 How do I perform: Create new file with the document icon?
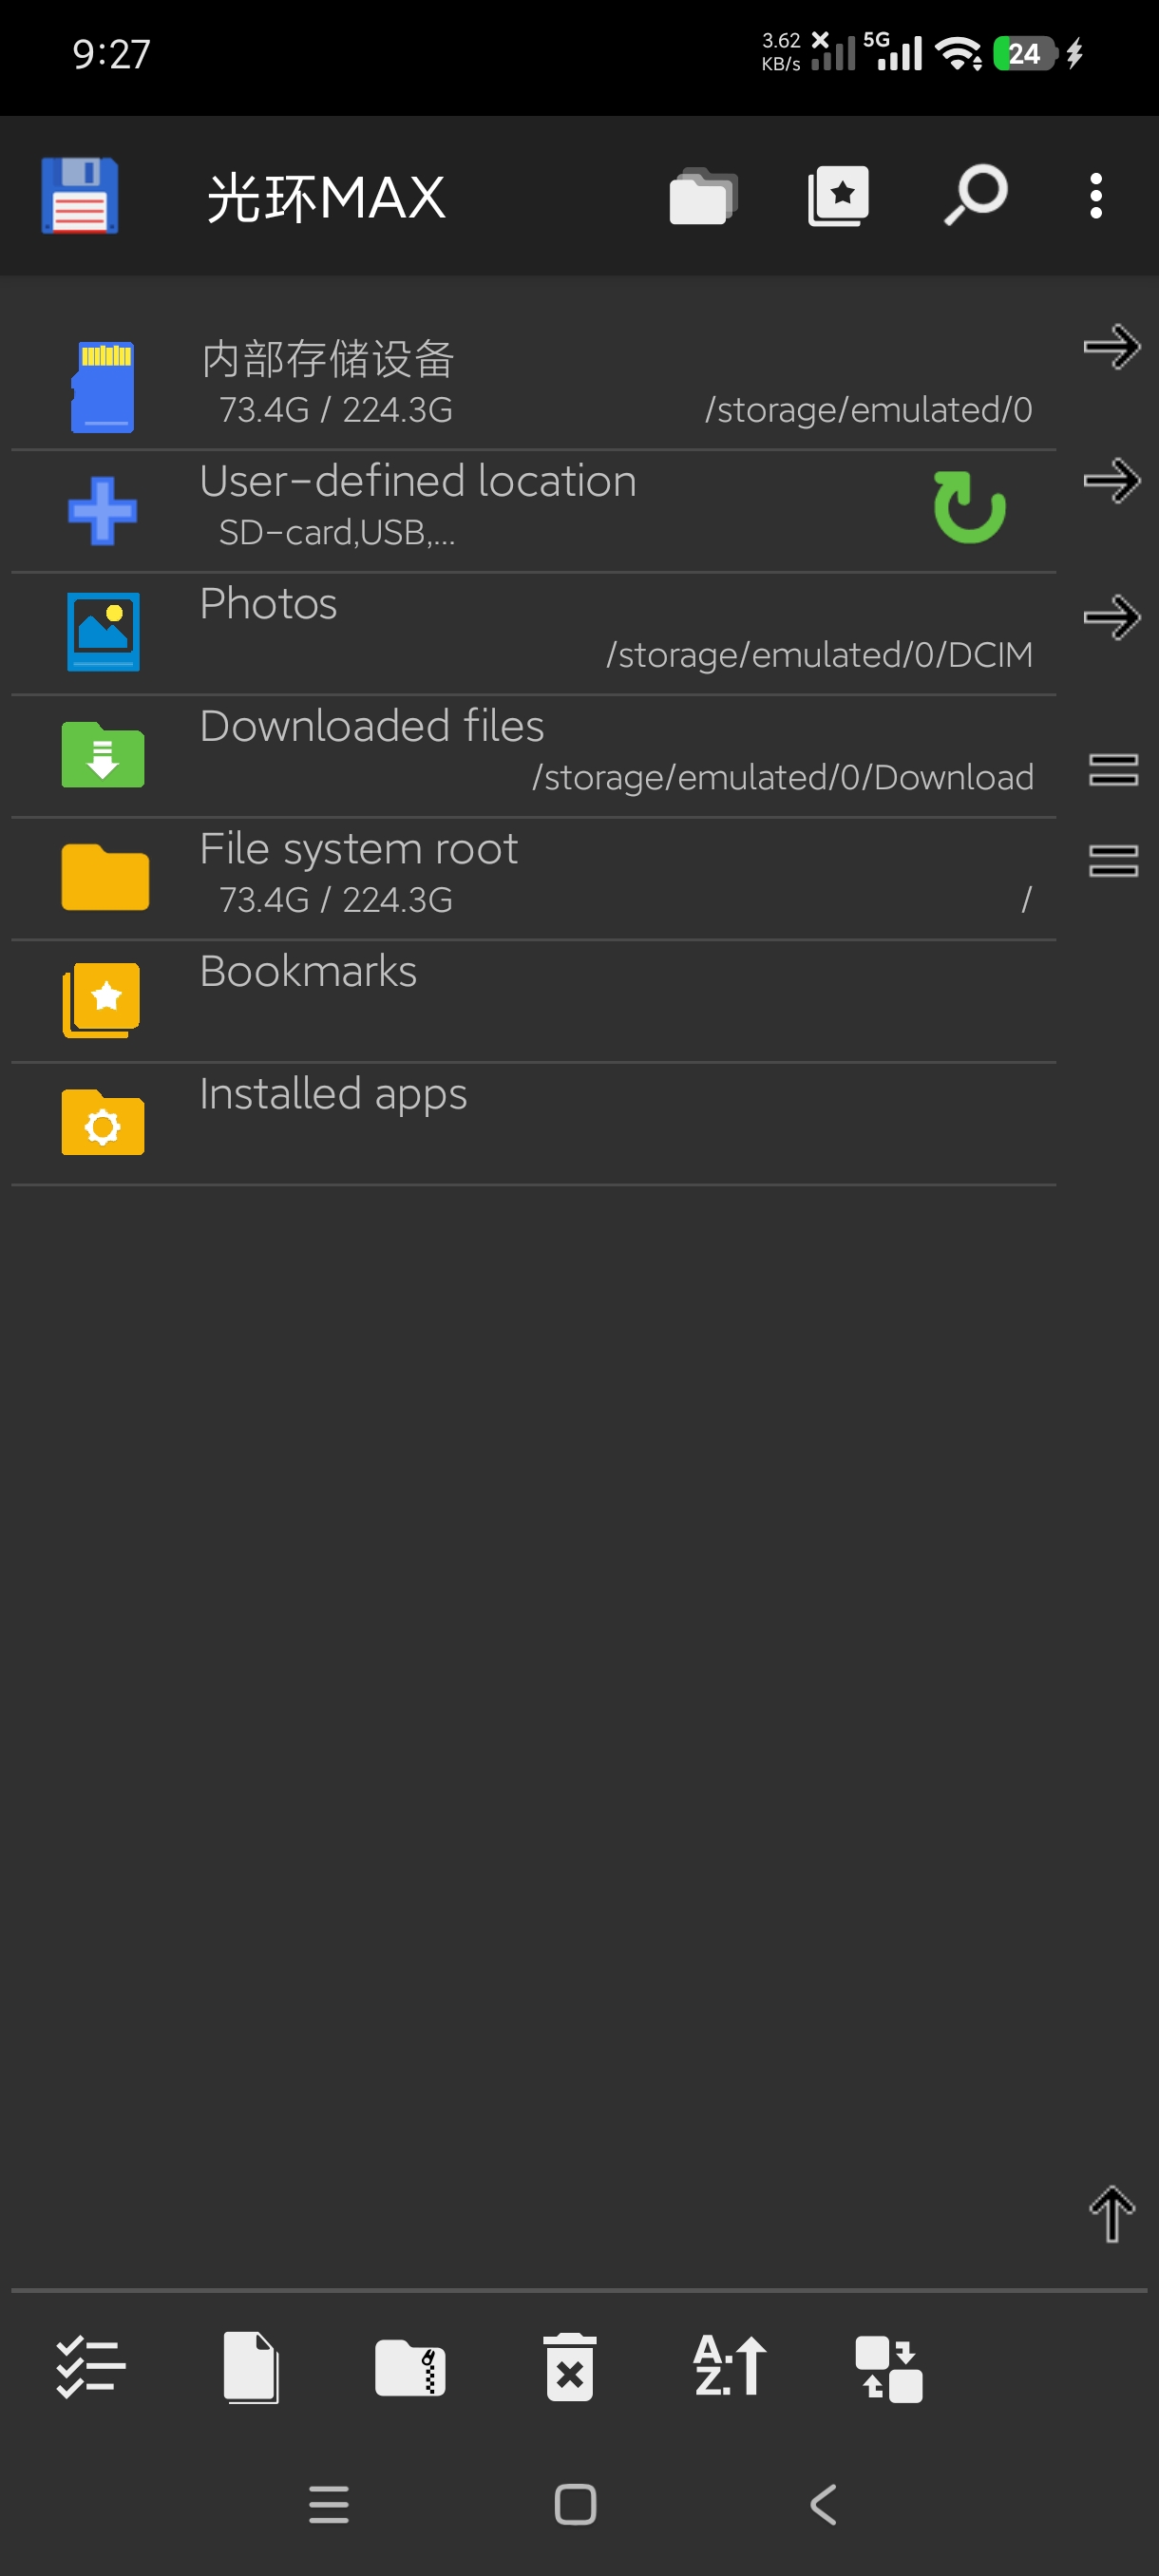click(x=250, y=2367)
